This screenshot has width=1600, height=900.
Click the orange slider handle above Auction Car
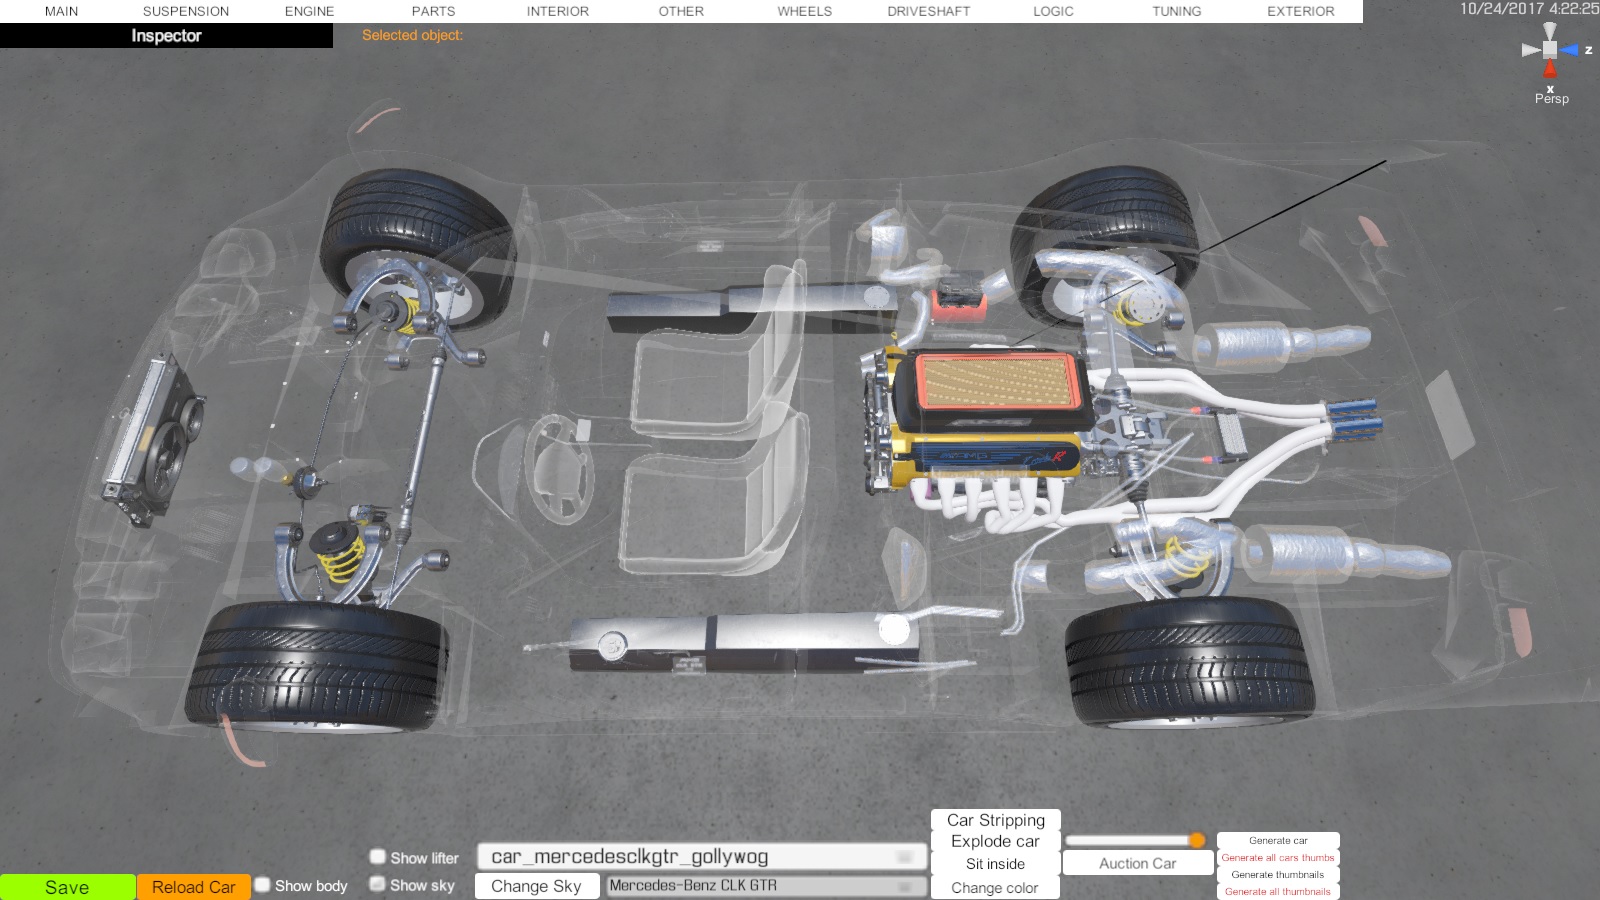(1197, 840)
